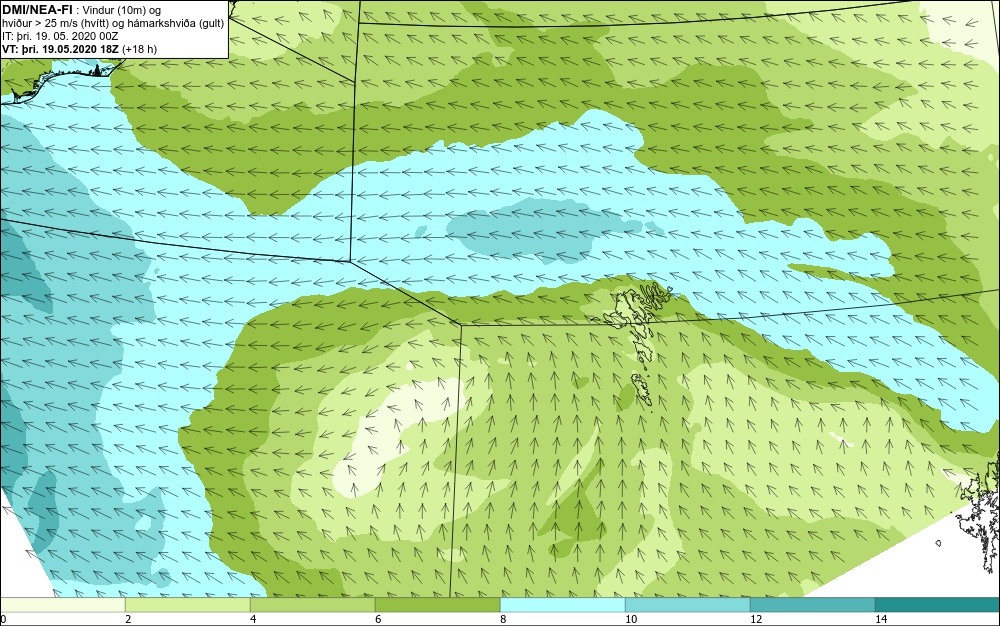Image resolution: width=1000 pixels, height=626 pixels.
Task: Click the 'VT: þri. 19.05.2020 18Z' line
Action: 79,49
